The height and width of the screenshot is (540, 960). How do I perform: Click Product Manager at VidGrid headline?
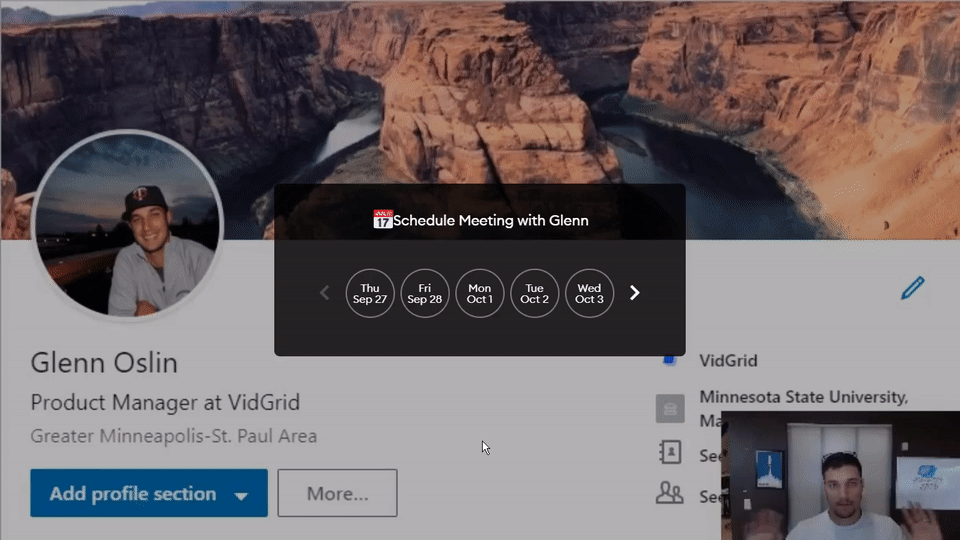point(165,403)
